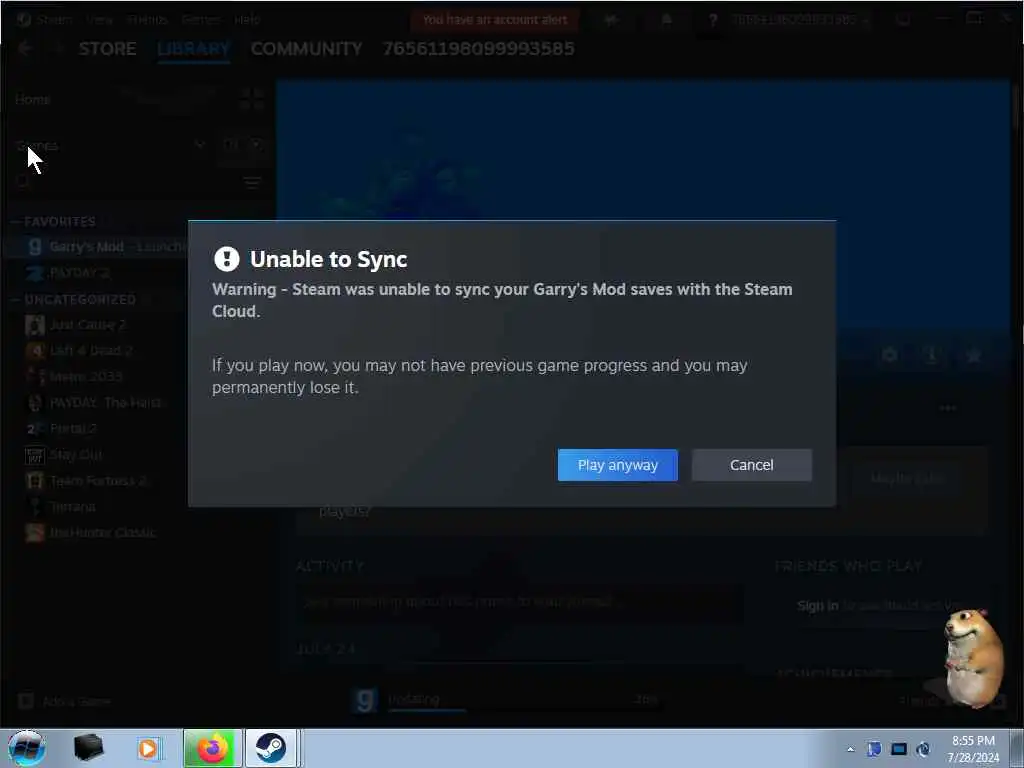Viewport: 1024px width, 768px height.
Task: Select Team Fortress 2 in the library
Action: (x=98, y=481)
